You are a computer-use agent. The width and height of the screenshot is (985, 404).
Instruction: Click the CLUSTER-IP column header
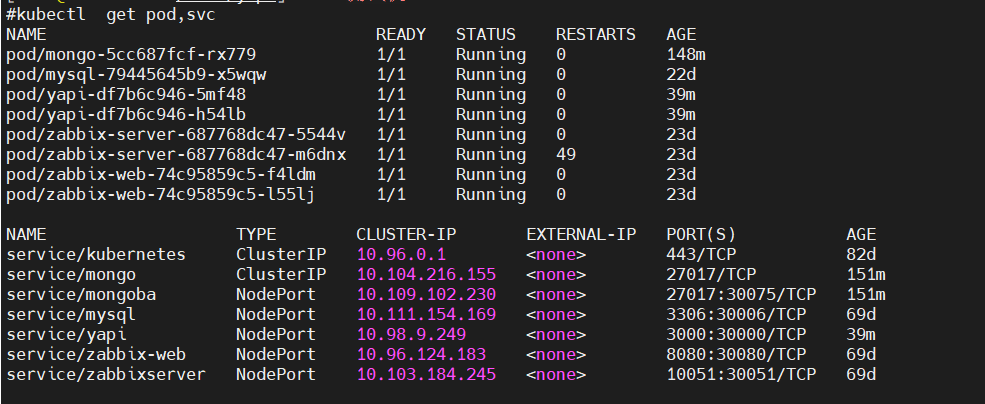coord(406,235)
